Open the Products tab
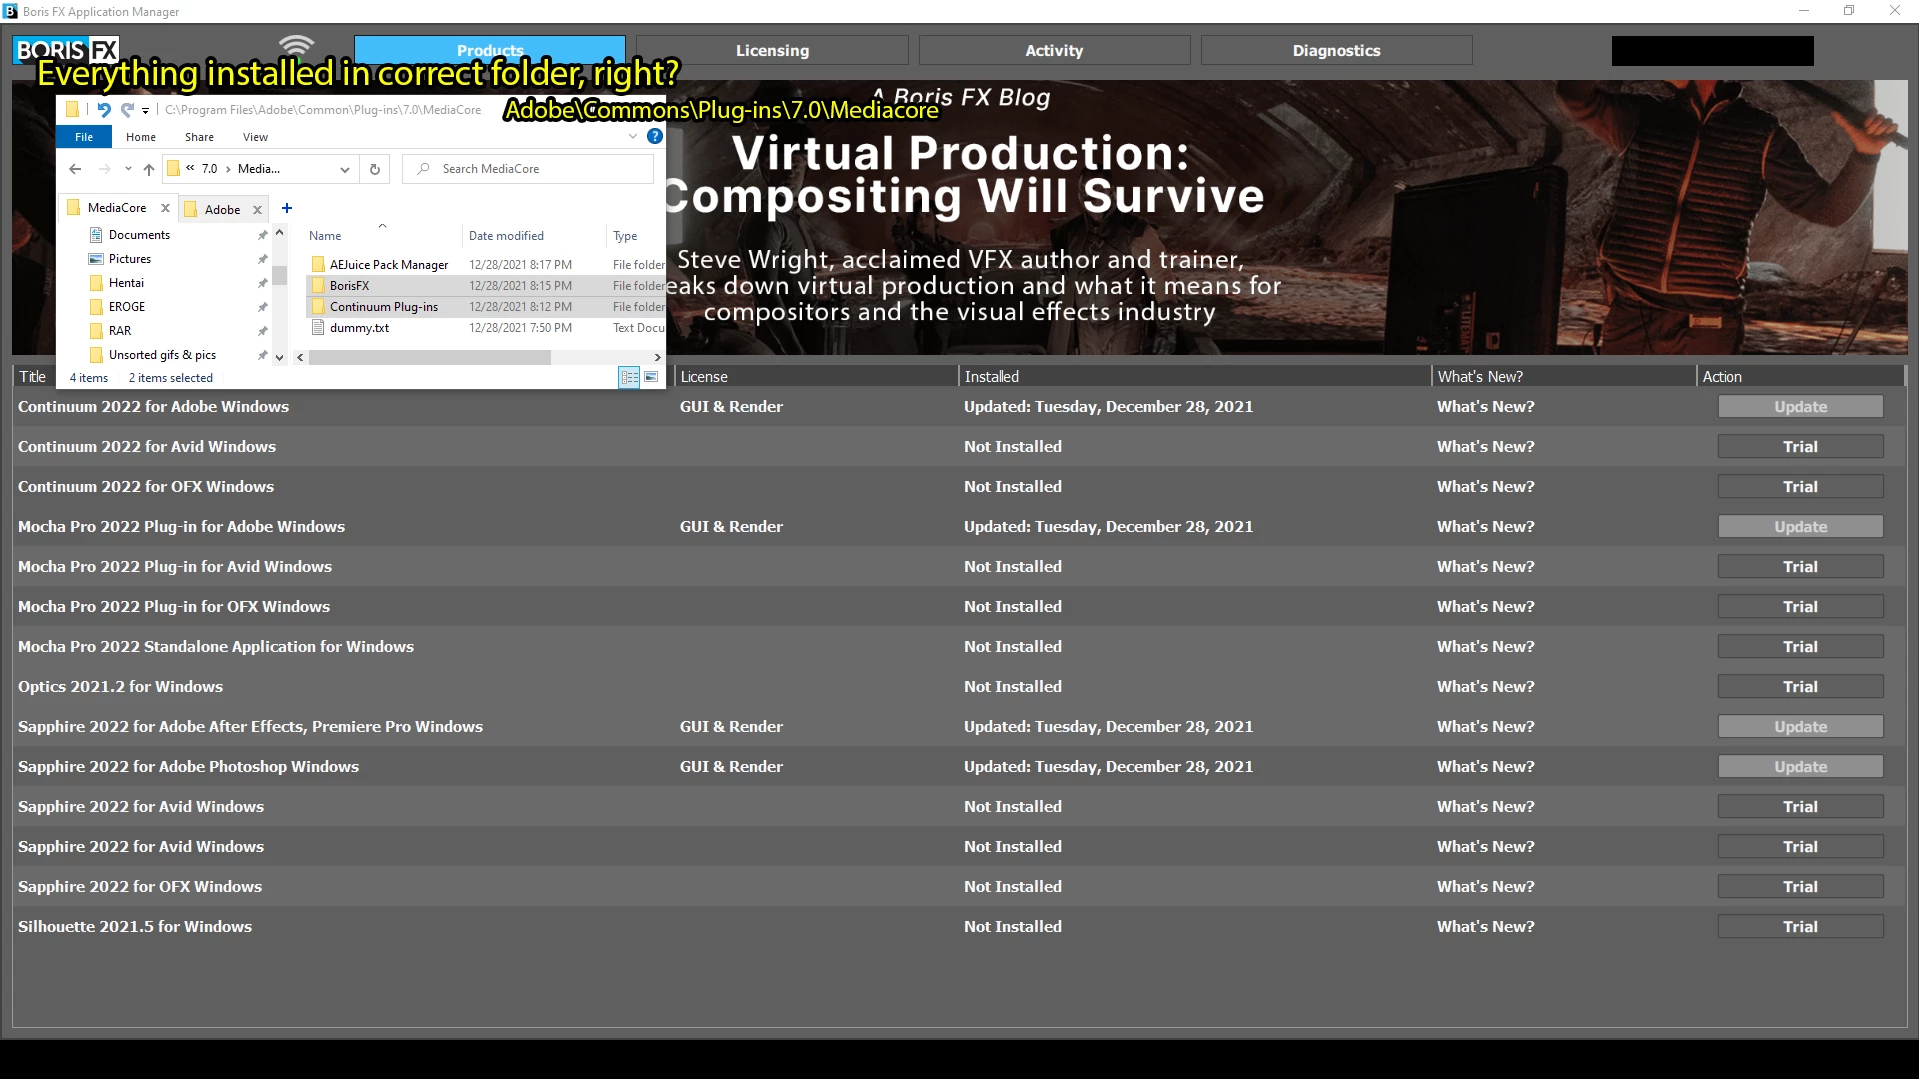 tap(490, 51)
